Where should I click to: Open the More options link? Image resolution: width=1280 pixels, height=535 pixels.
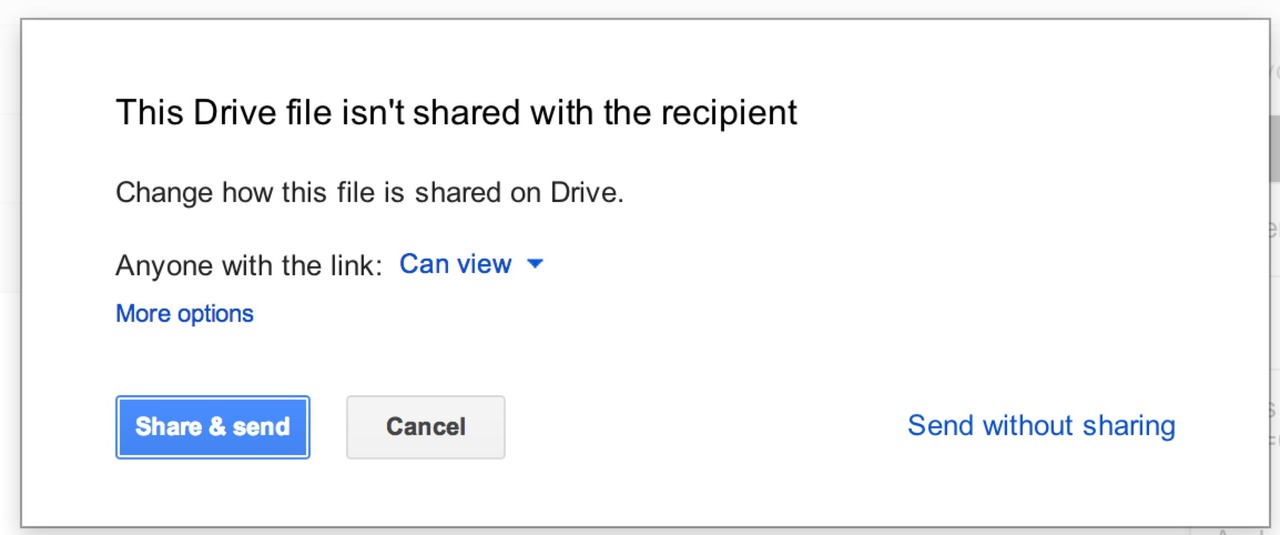tap(184, 314)
